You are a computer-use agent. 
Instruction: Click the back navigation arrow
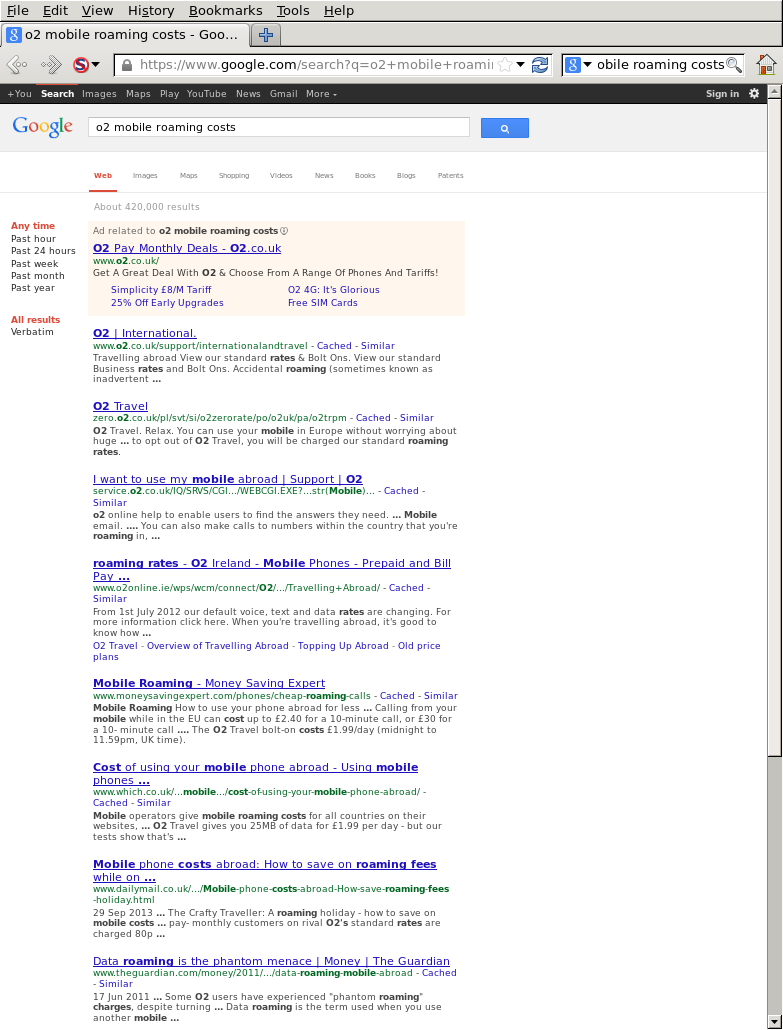(17, 65)
